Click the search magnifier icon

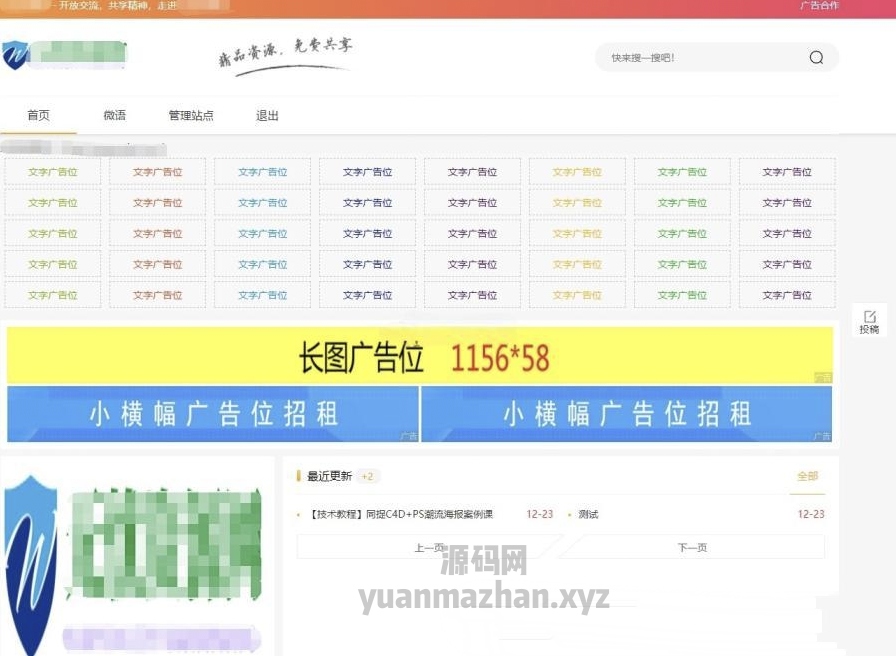816,57
